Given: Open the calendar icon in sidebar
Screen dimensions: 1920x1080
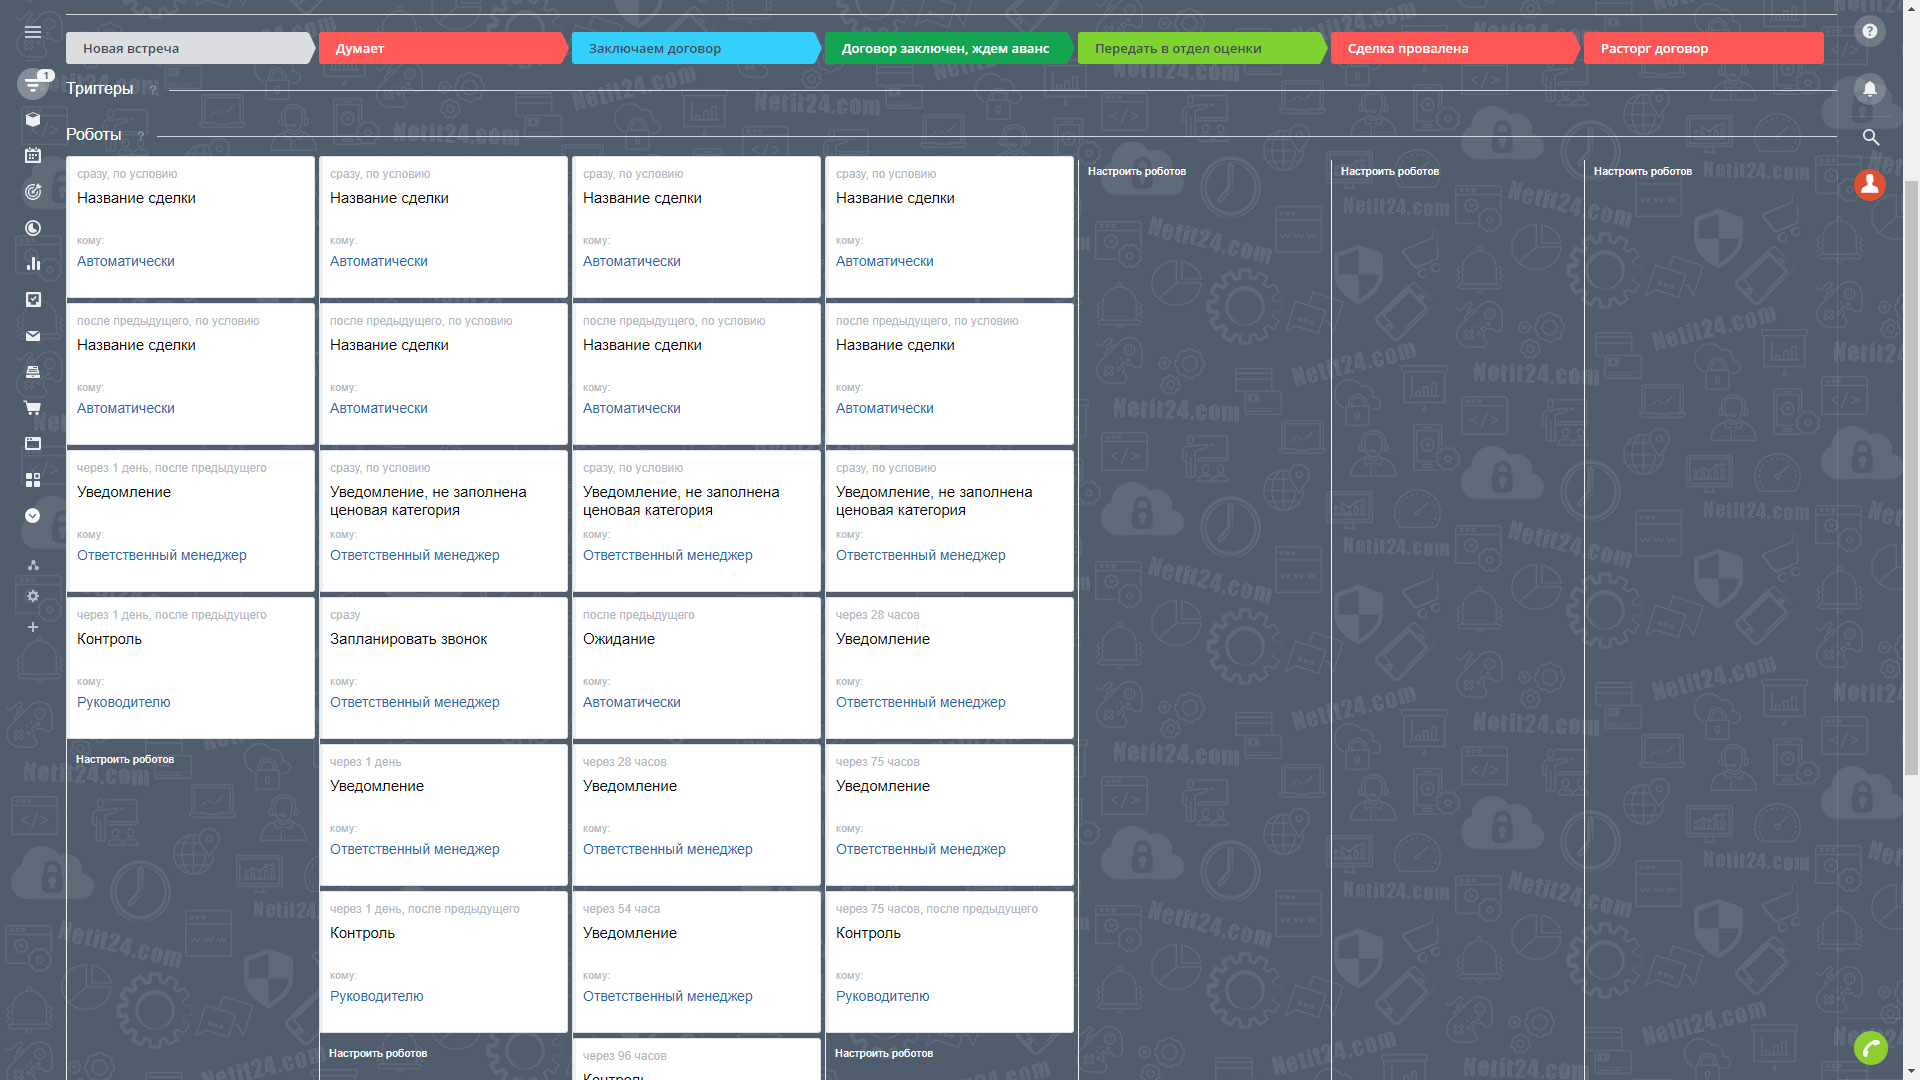Looking at the screenshot, I should [x=33, y=155].
